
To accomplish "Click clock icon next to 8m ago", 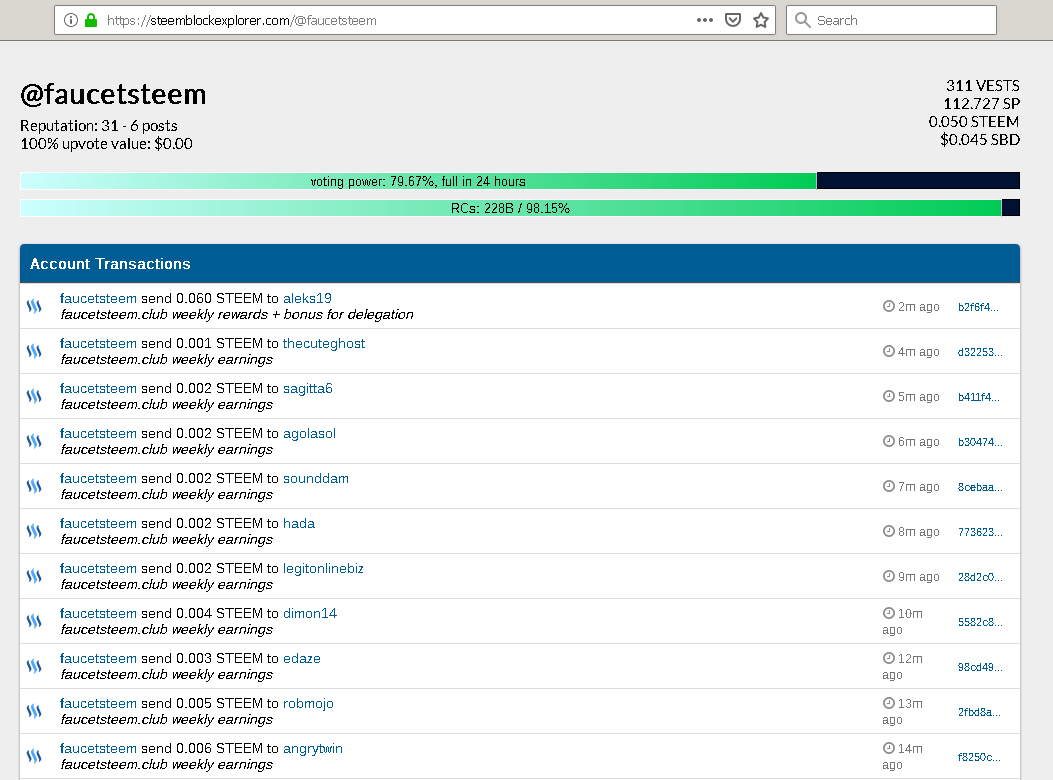I will (x=888, y=531).
